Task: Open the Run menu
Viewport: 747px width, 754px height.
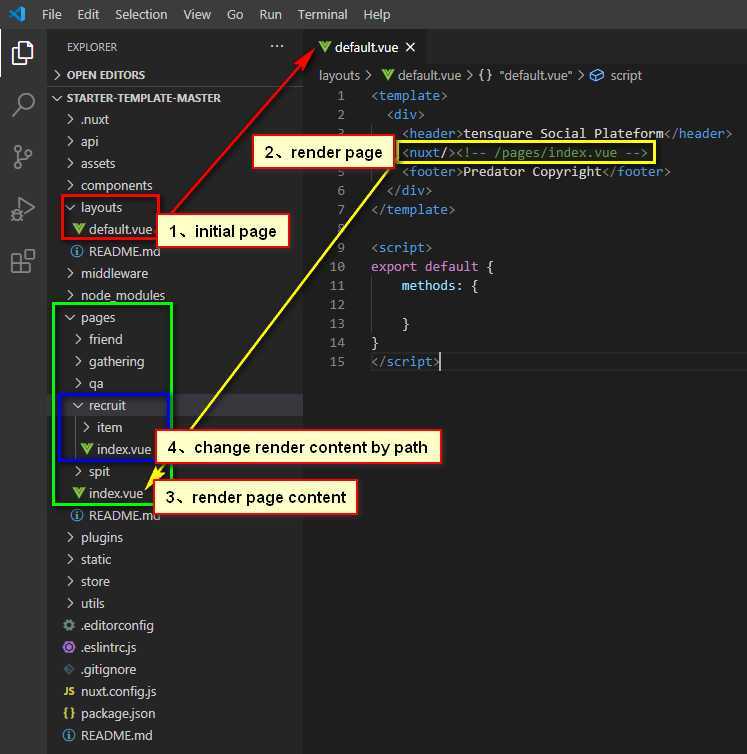Action: (x=270, y=14)
